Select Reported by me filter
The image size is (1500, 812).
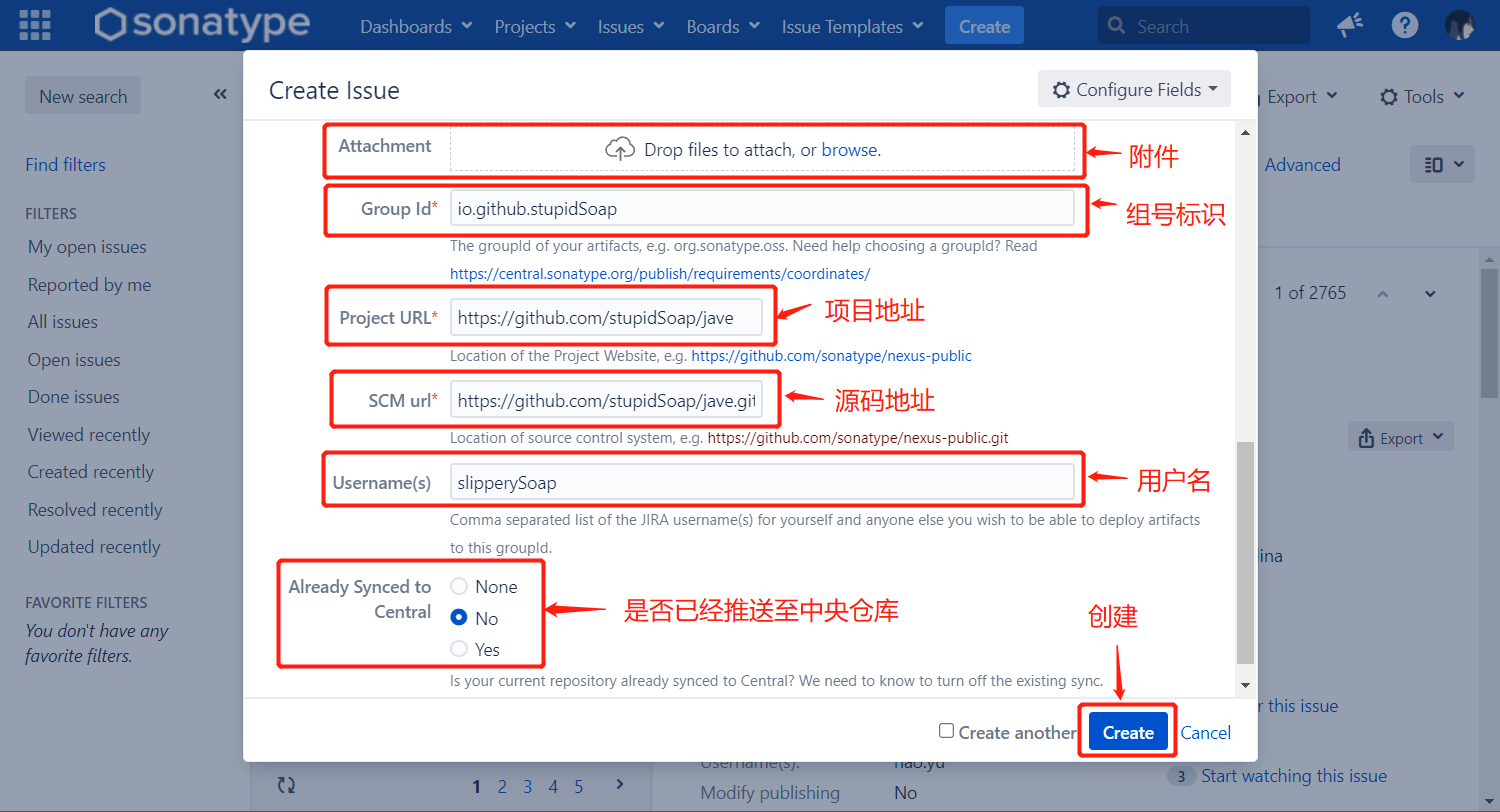(89, 285)
